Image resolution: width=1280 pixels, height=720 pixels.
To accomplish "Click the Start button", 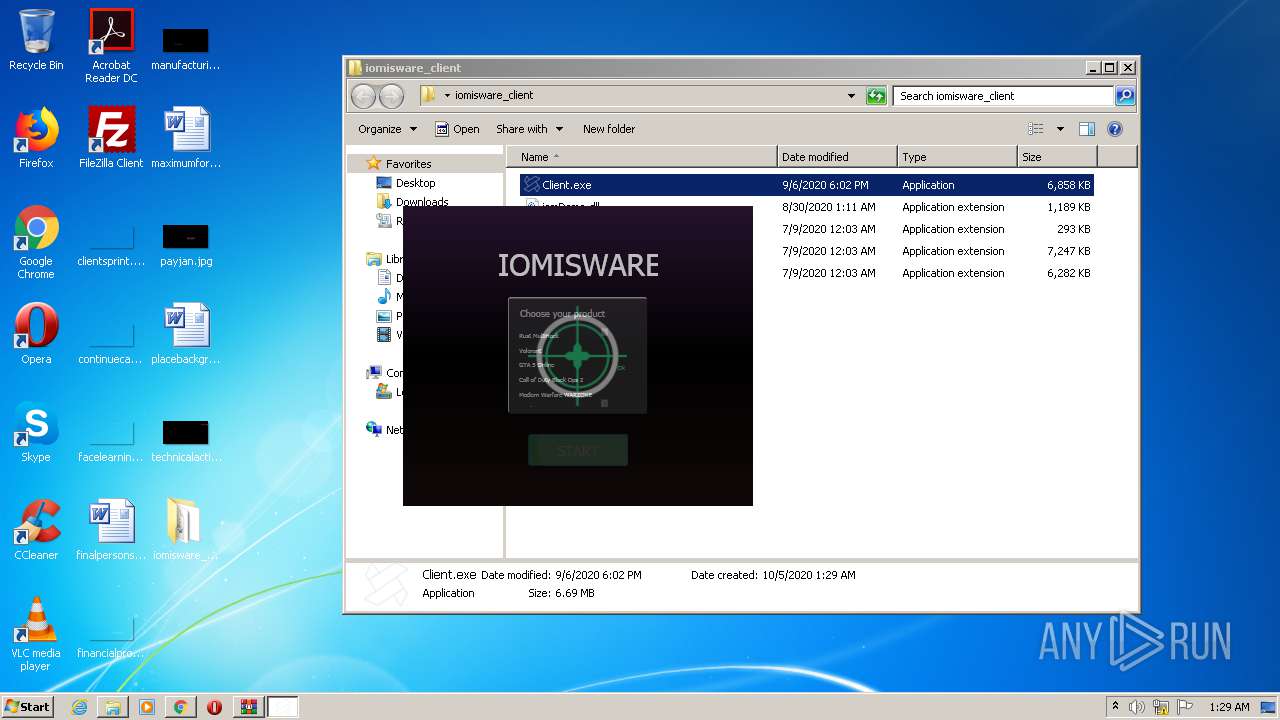I will click(x=27, y=706).
